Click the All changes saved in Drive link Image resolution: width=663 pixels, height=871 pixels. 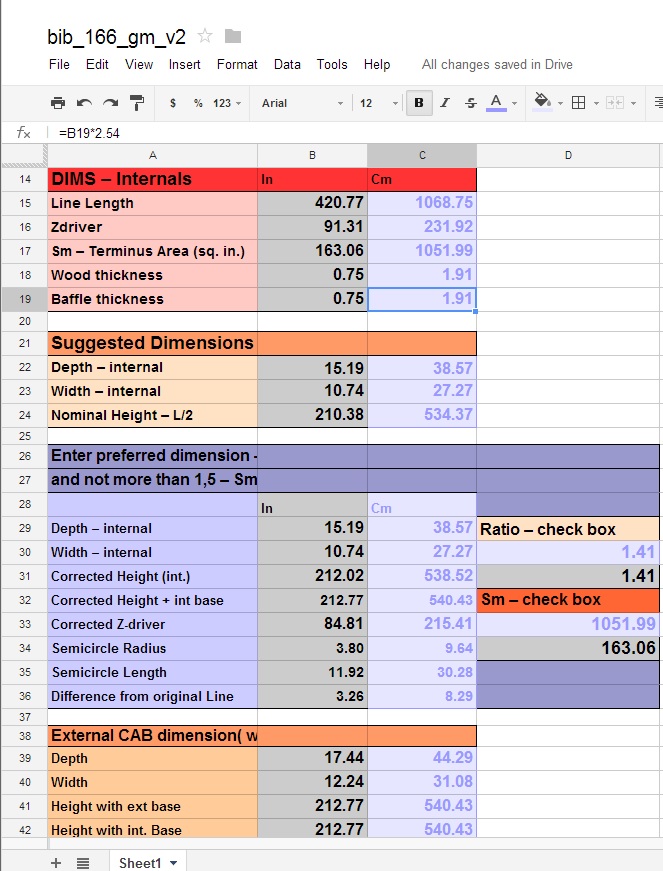497,64
